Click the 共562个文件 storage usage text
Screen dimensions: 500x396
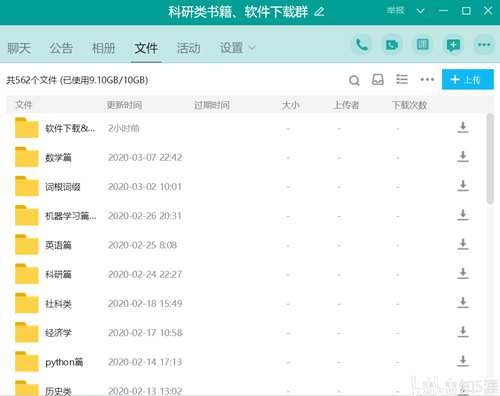coord(77,80)
